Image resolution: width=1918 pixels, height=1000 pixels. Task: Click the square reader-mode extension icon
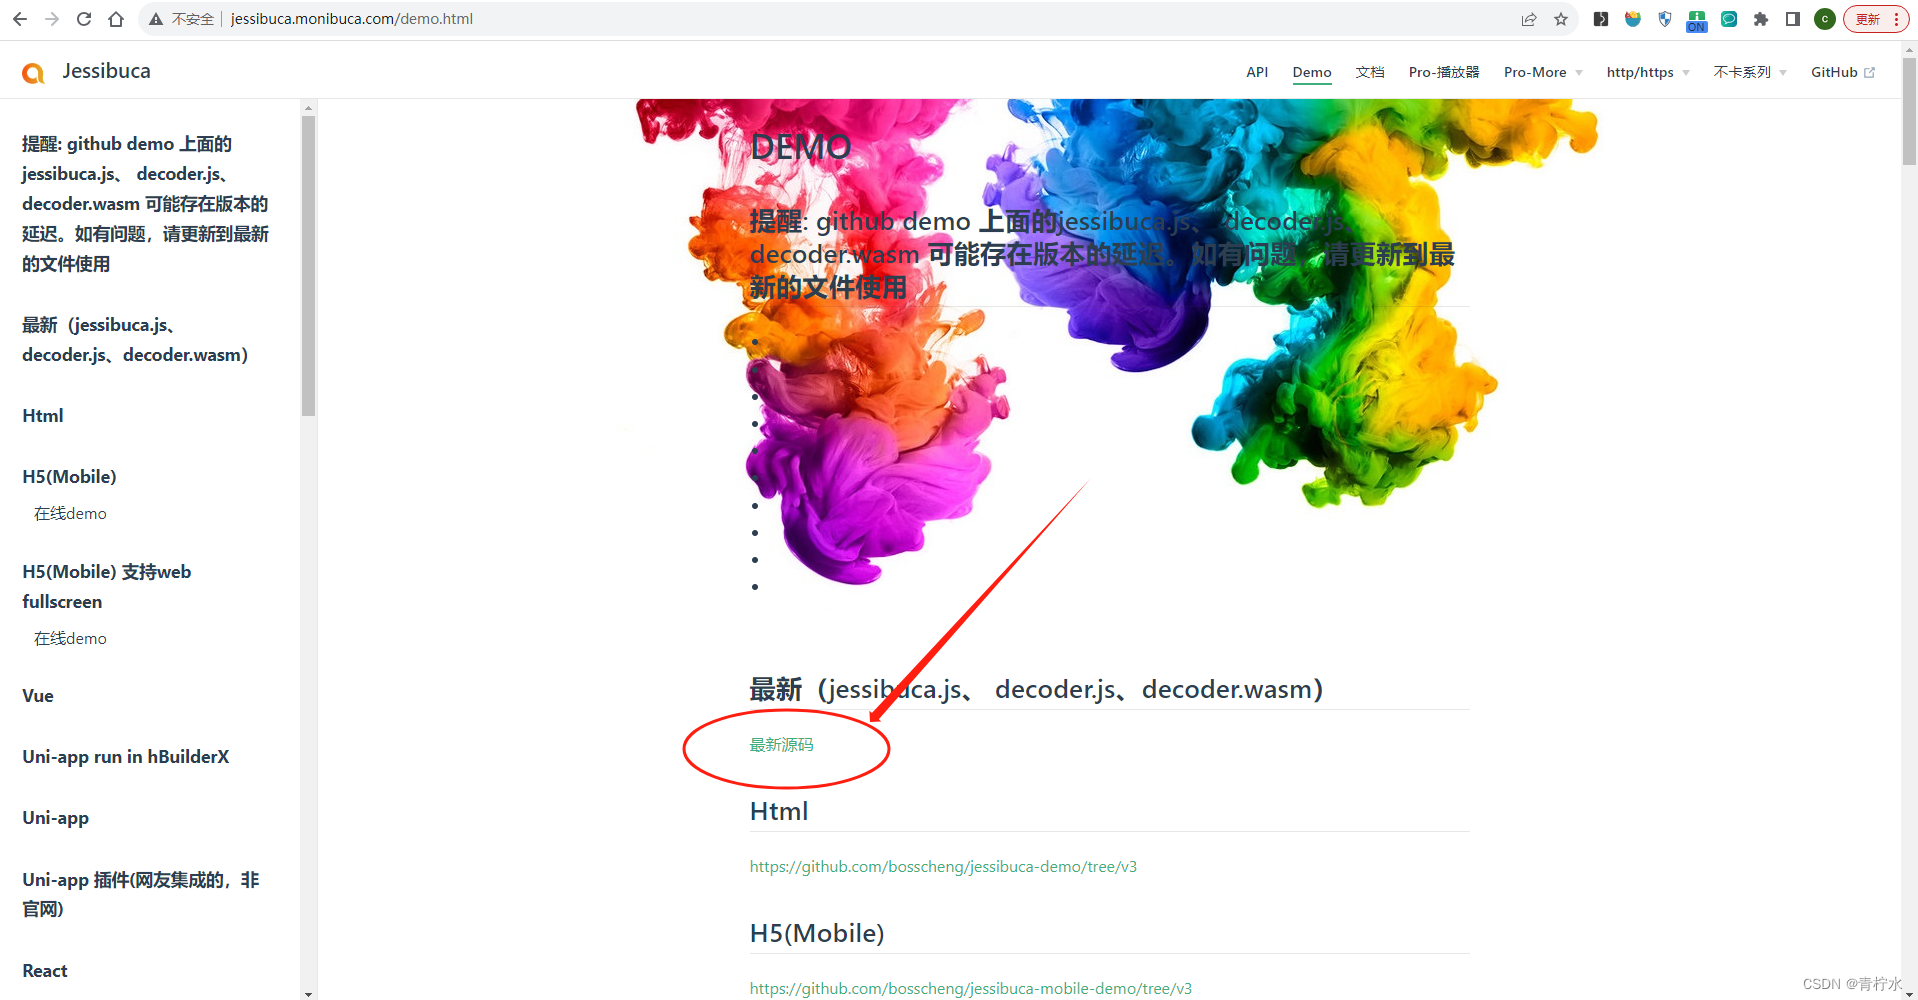(x=1793, y=19)
